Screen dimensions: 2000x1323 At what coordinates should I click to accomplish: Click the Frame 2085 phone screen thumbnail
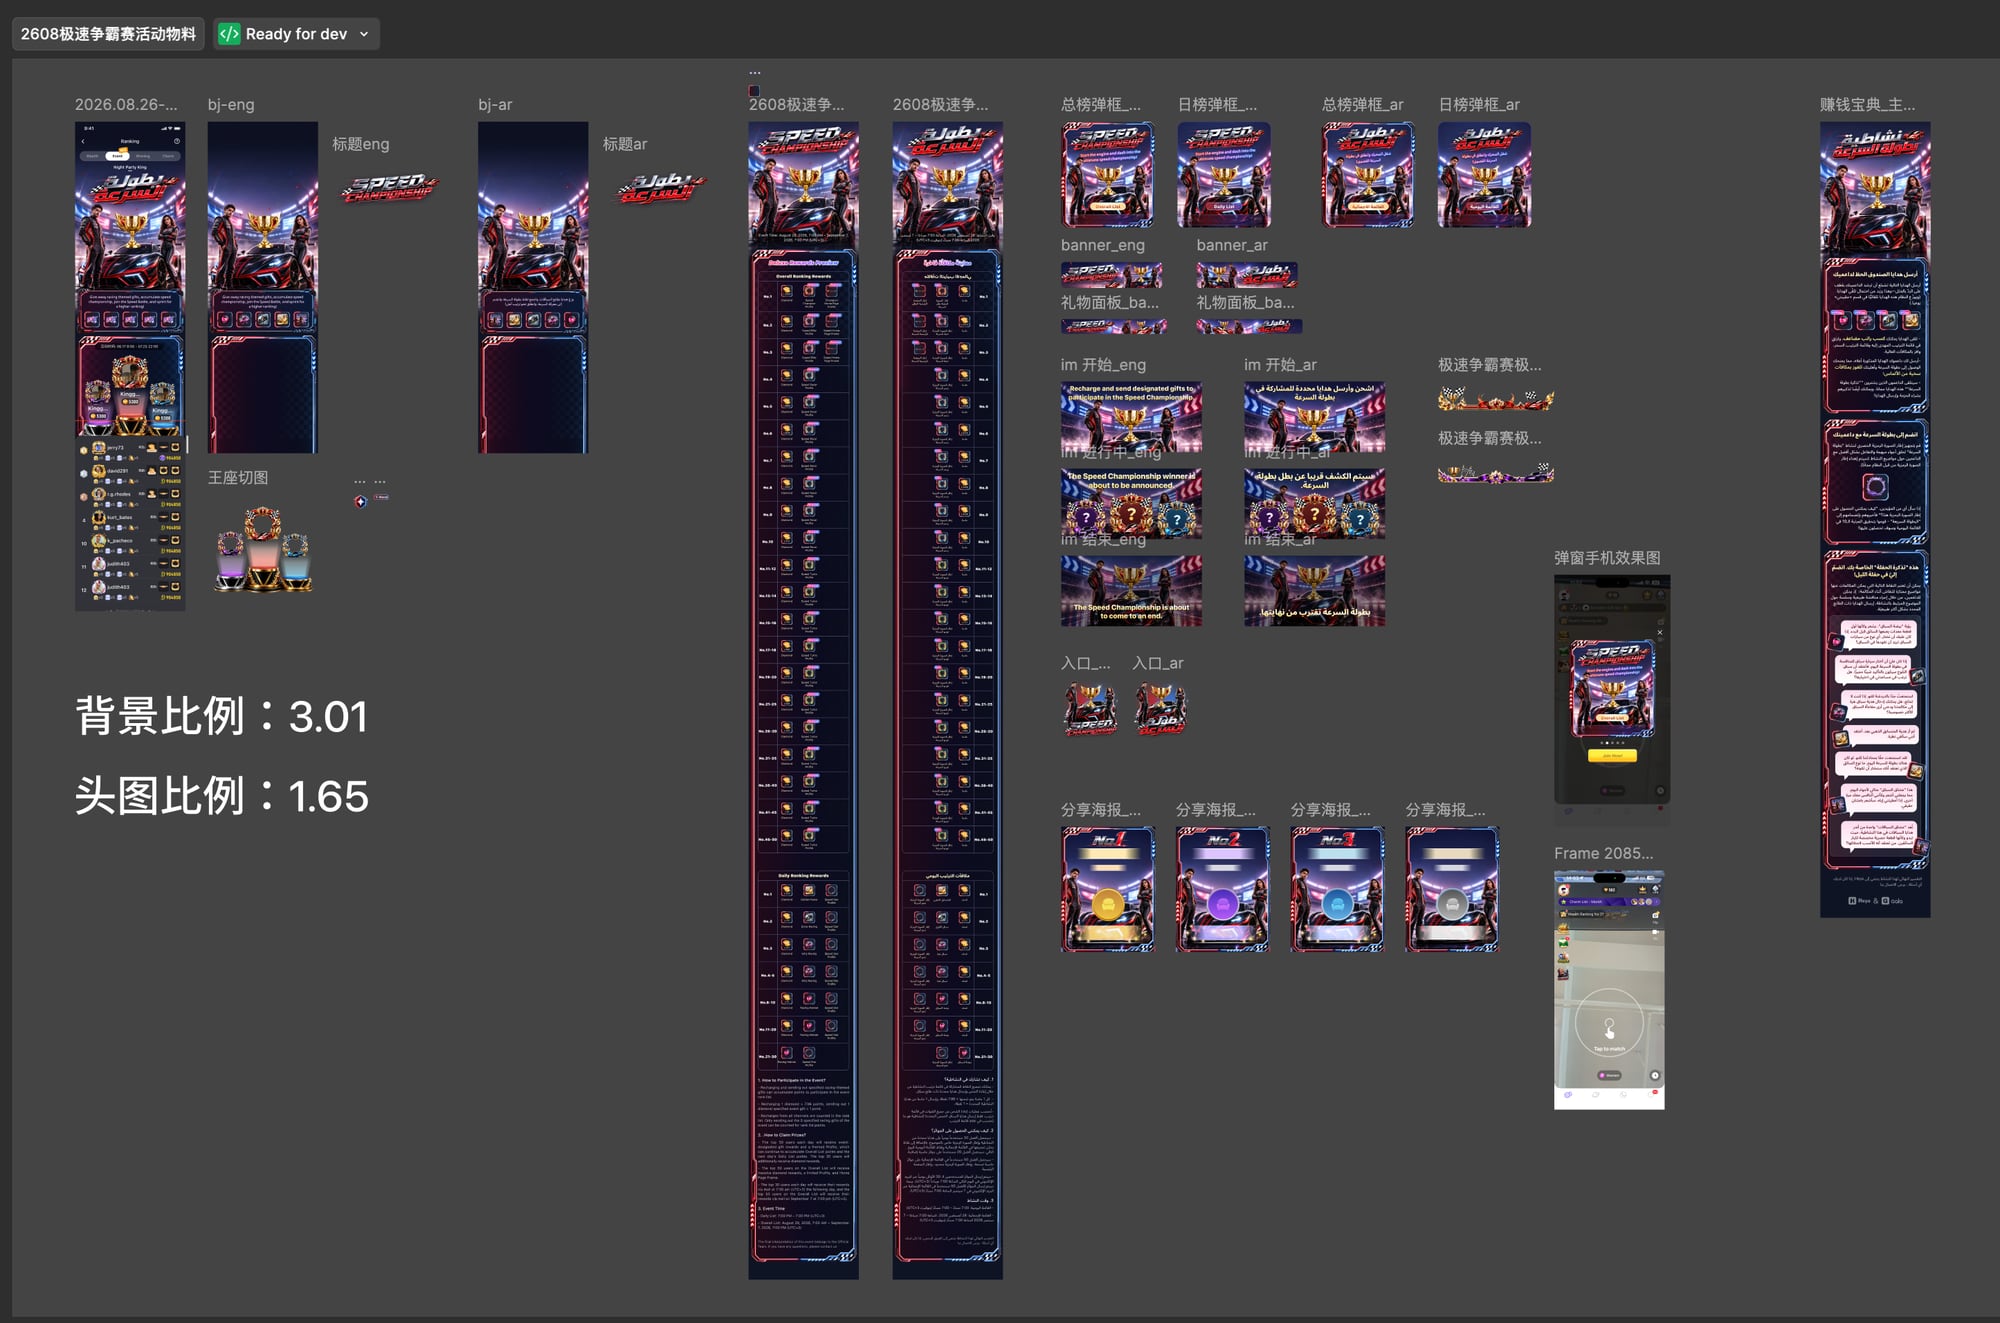point(1609,990)
